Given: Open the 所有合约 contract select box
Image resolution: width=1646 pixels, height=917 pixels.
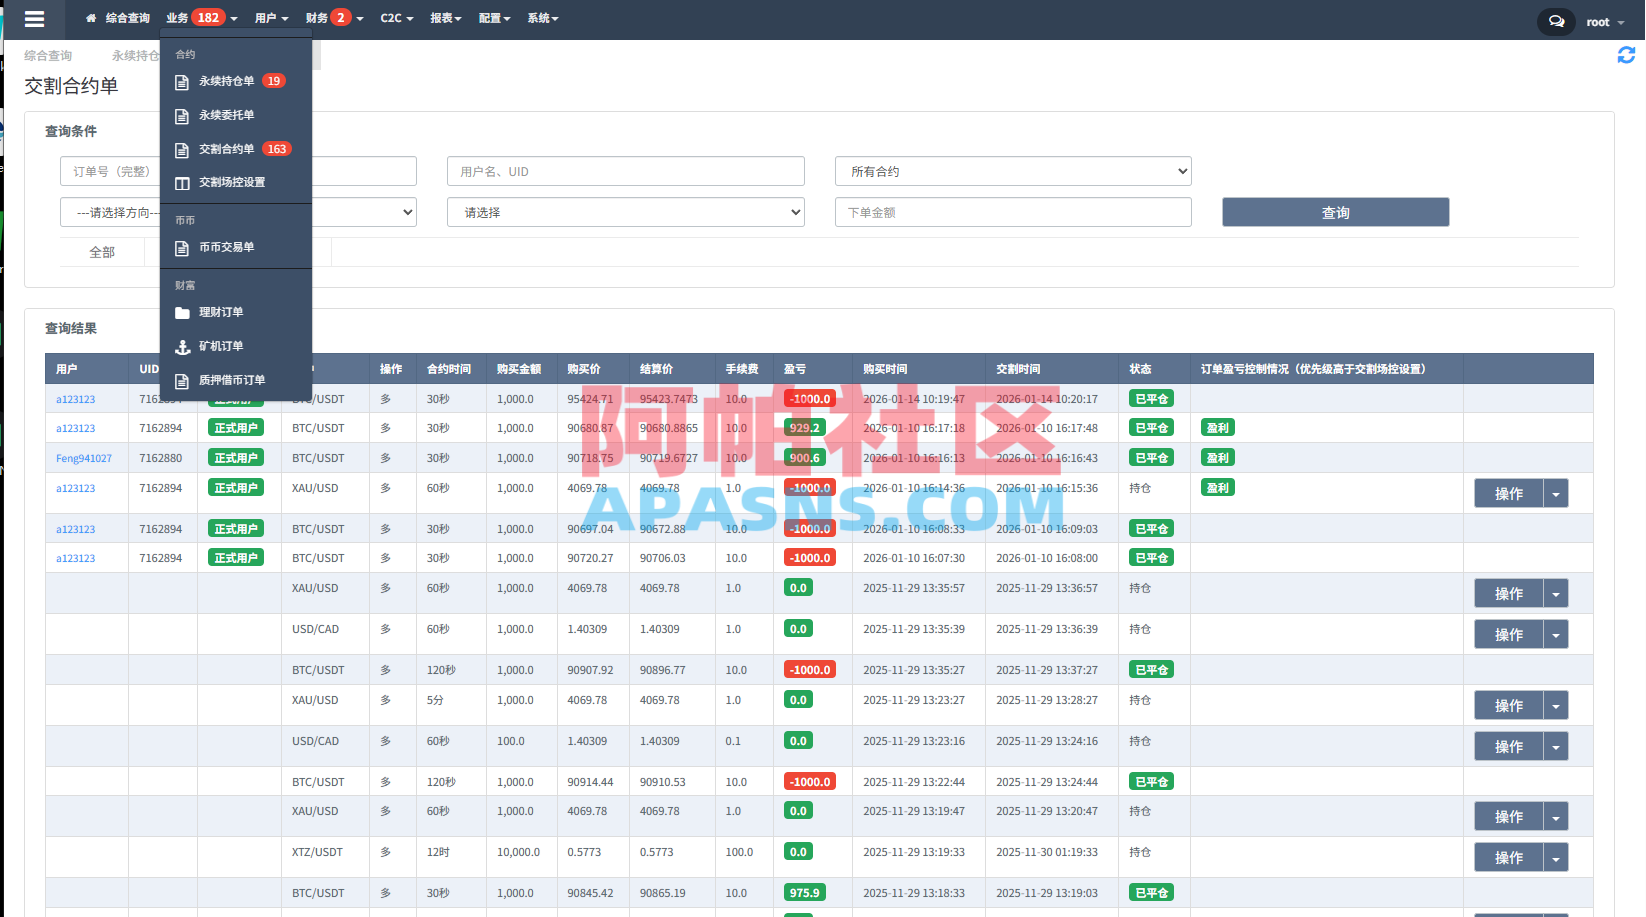Looking at the screenshot, I should click(x=1013, y=171).
